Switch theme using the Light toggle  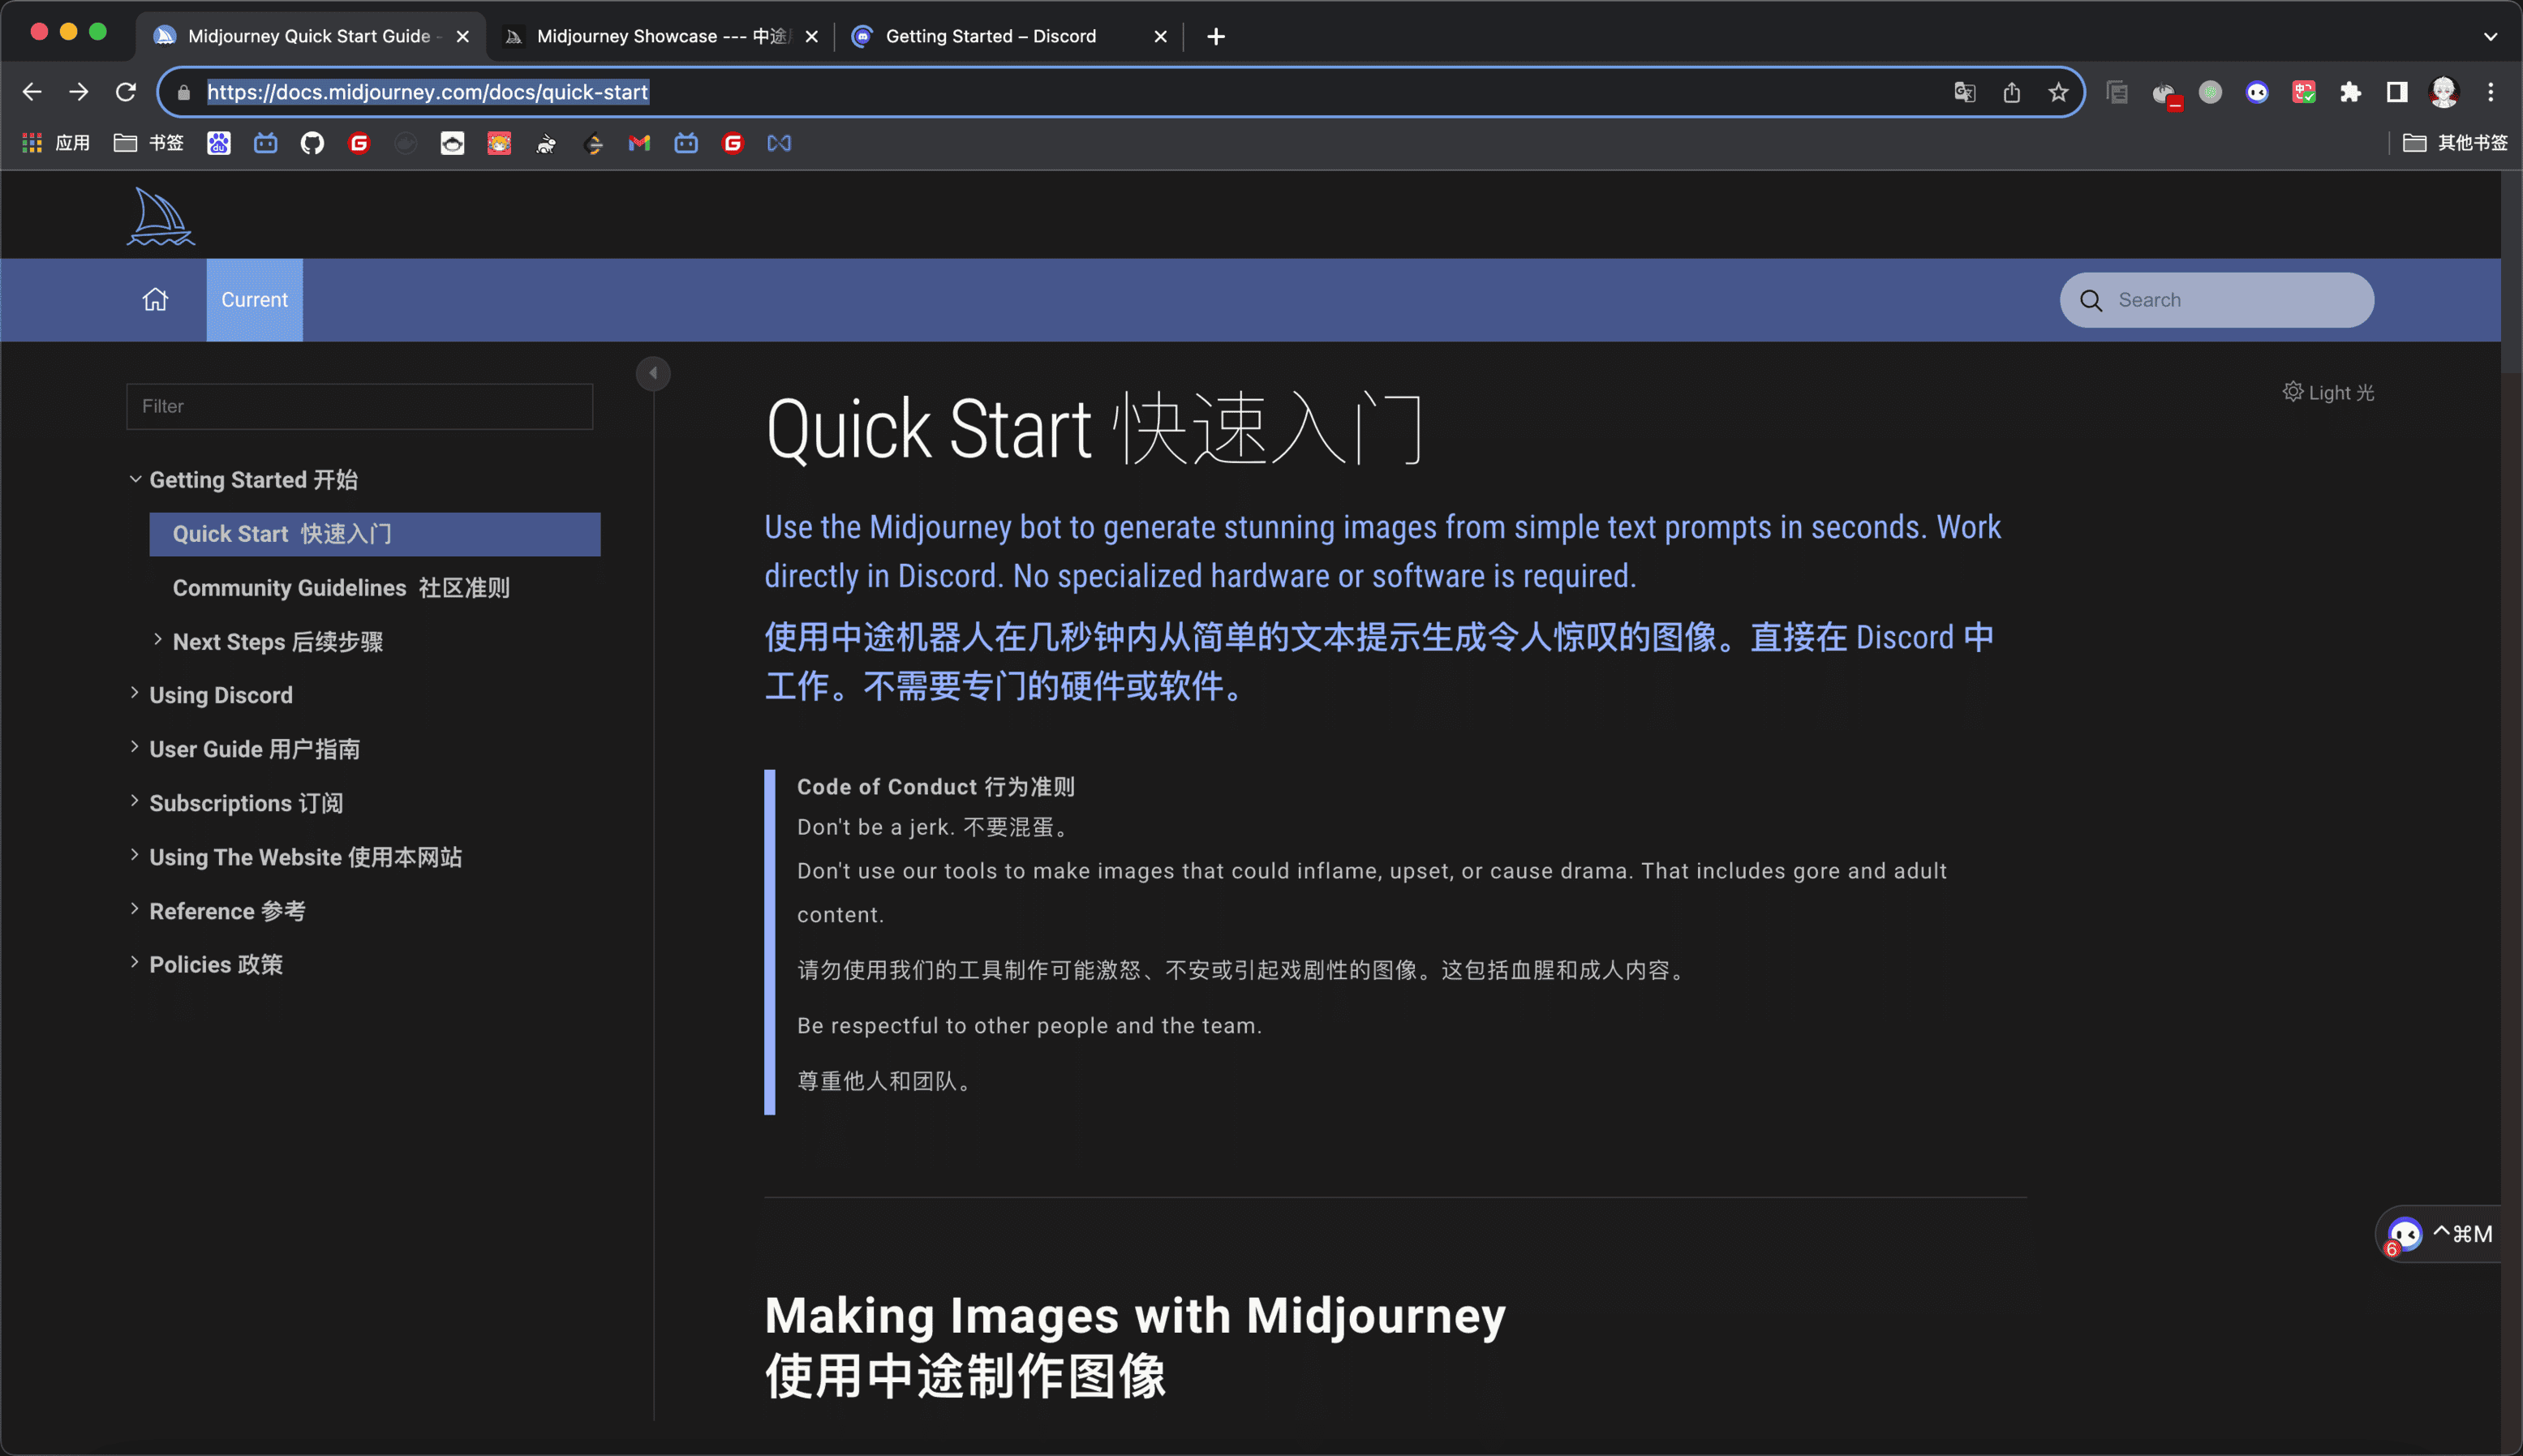click(2328, 392)
